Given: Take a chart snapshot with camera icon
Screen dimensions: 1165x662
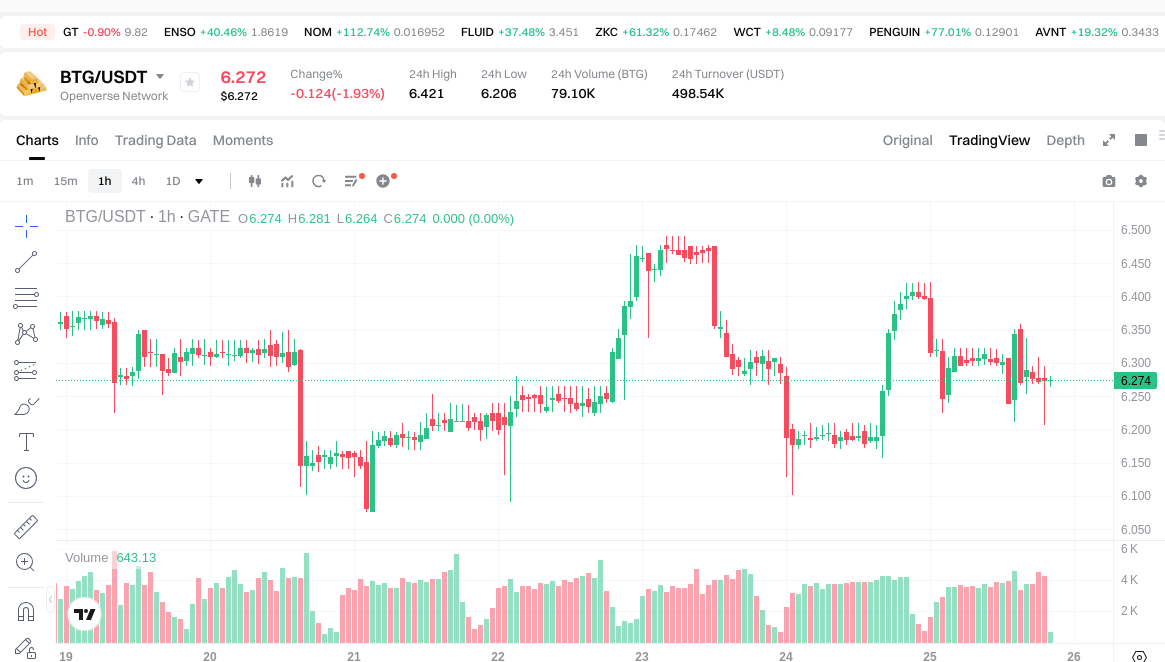Looking at the screenshot, I should point(1108,181).
